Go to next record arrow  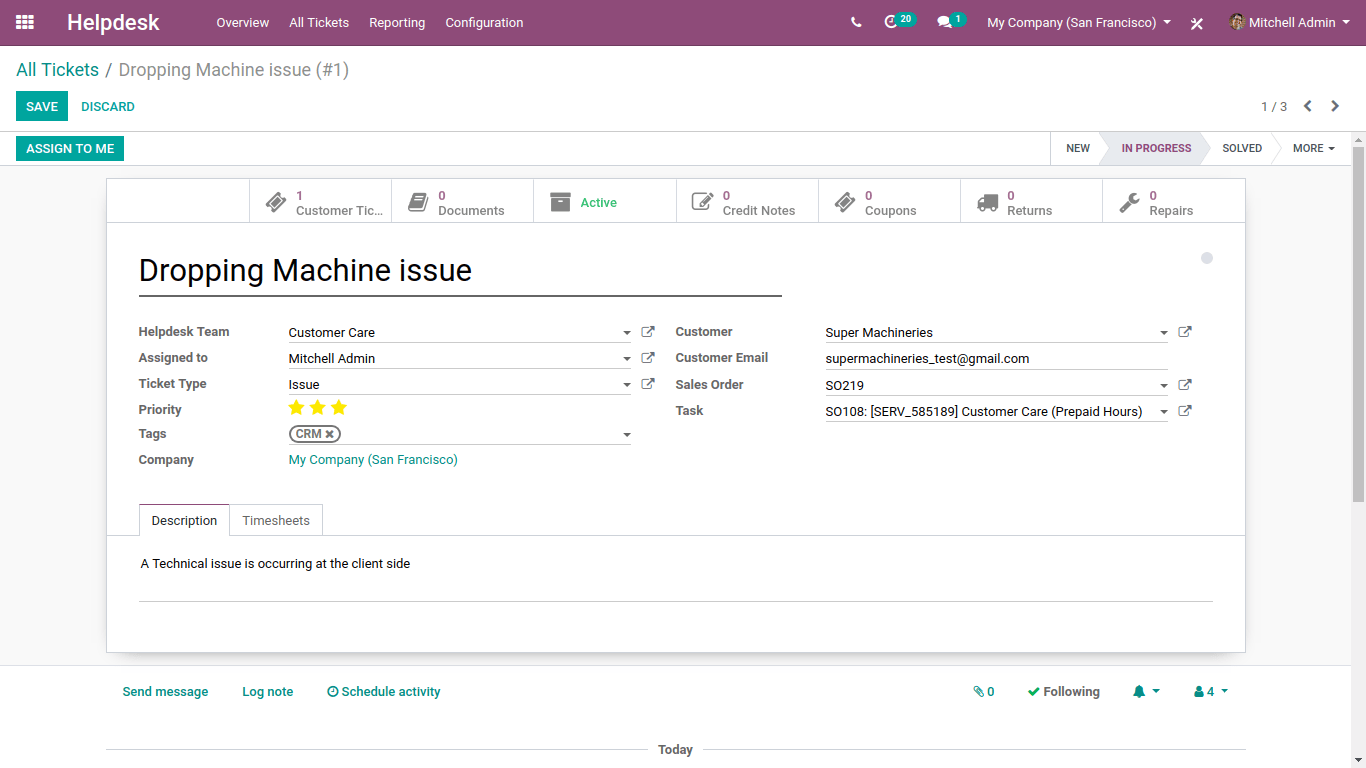click(1335, 106)
